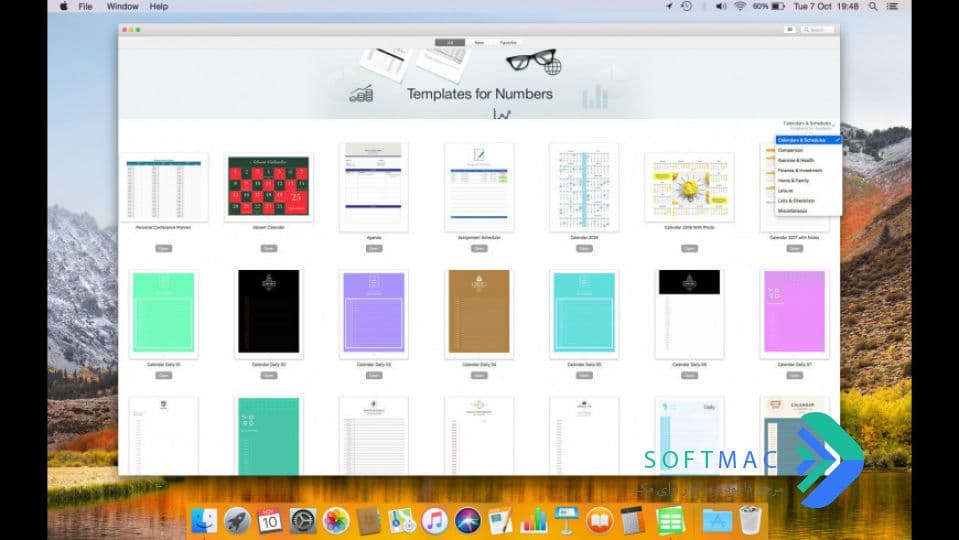
Task: Choose Home & Family from category list
Action: tap(808, 180)
